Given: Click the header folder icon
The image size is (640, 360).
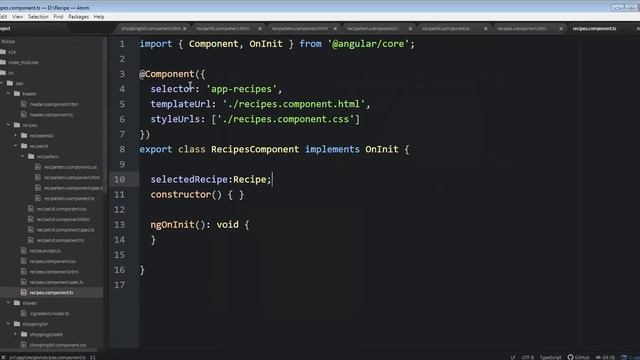Looking at the screenshot, I should [x=17, y=93].
